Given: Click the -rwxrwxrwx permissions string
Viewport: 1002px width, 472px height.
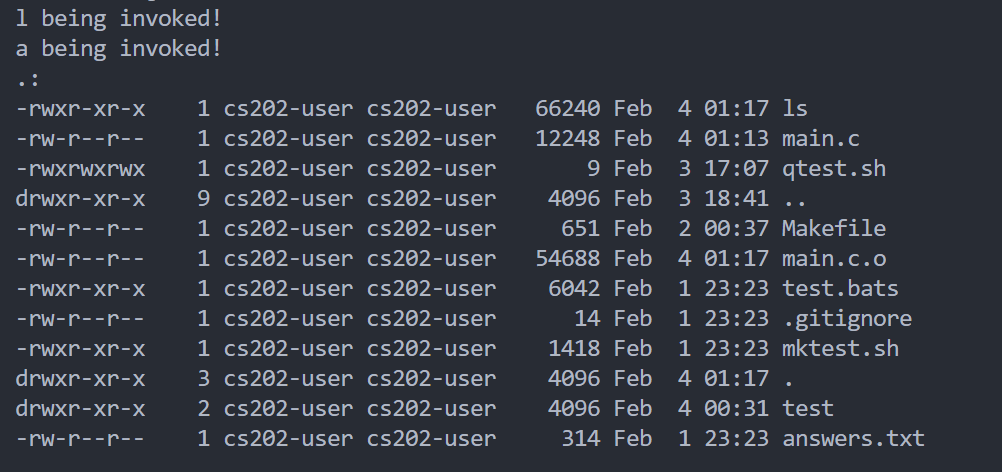Looking at the screenshot, I should (81, 169).
